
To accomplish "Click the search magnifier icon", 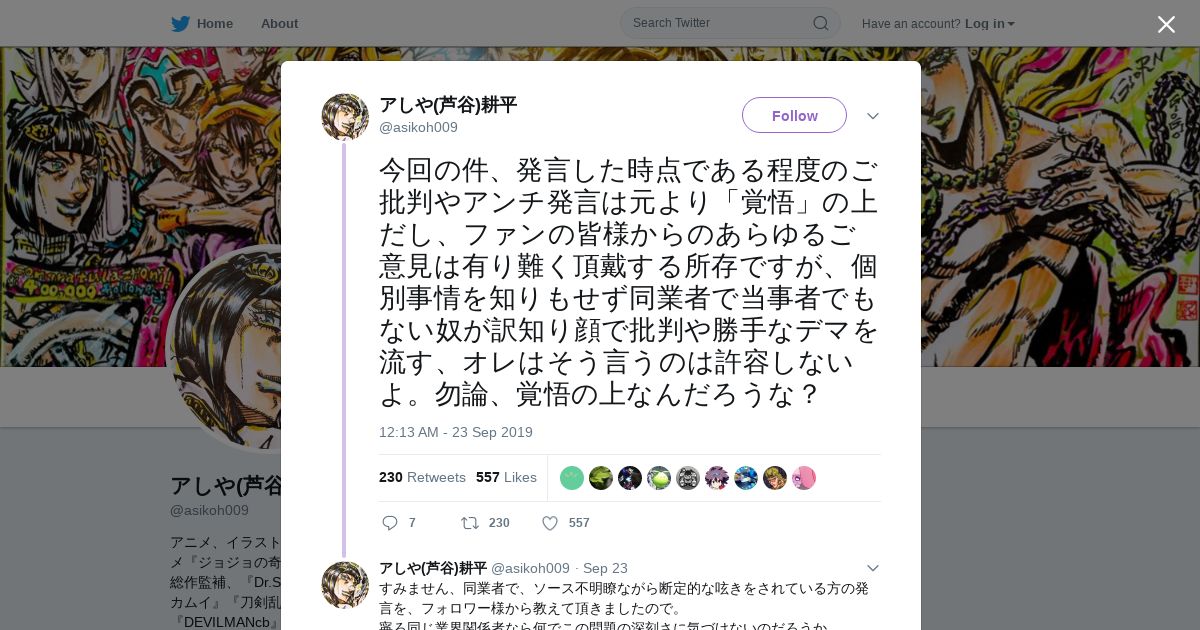I will (x=820, y=23).
